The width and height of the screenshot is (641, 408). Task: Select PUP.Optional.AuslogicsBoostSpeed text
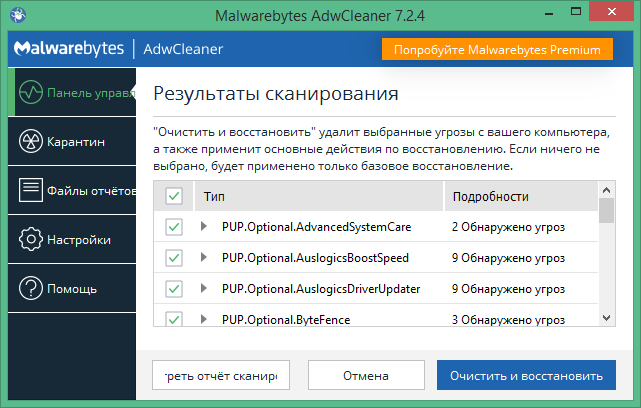pyautogui.click(x=315, y=258)
